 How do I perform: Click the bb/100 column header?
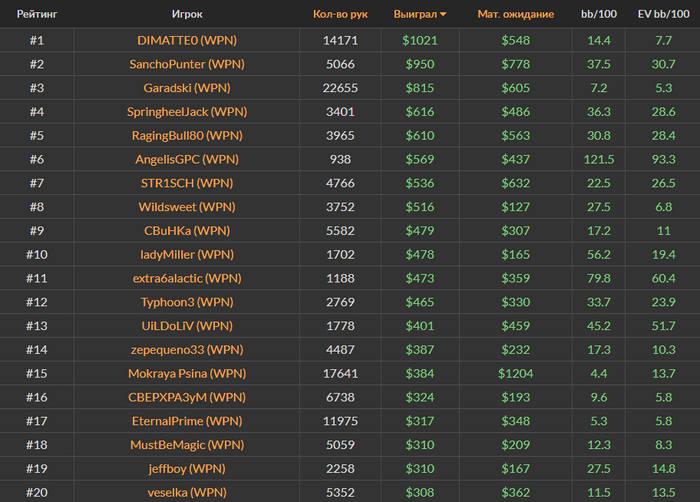pos(599,15)
